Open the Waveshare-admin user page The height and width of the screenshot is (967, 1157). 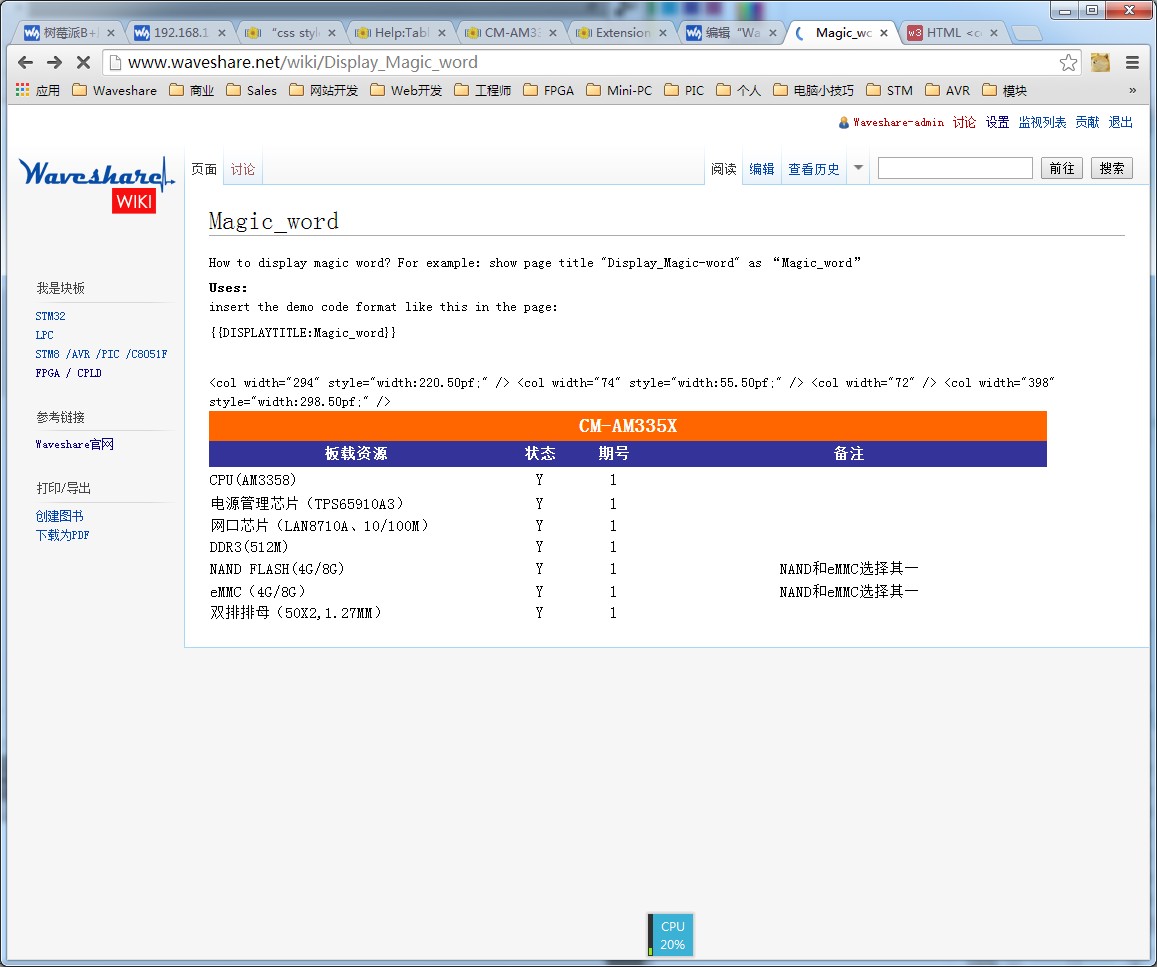coord(898,122)
